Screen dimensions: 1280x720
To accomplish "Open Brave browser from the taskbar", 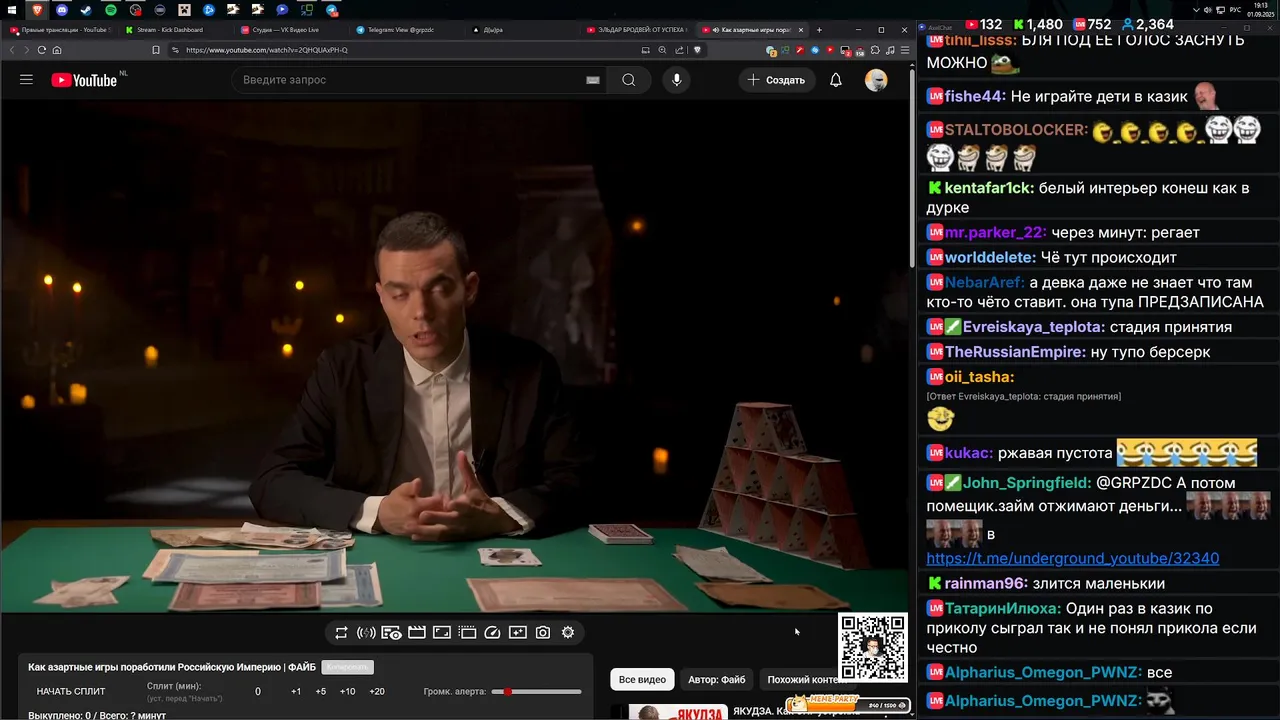I will [37, 10].
